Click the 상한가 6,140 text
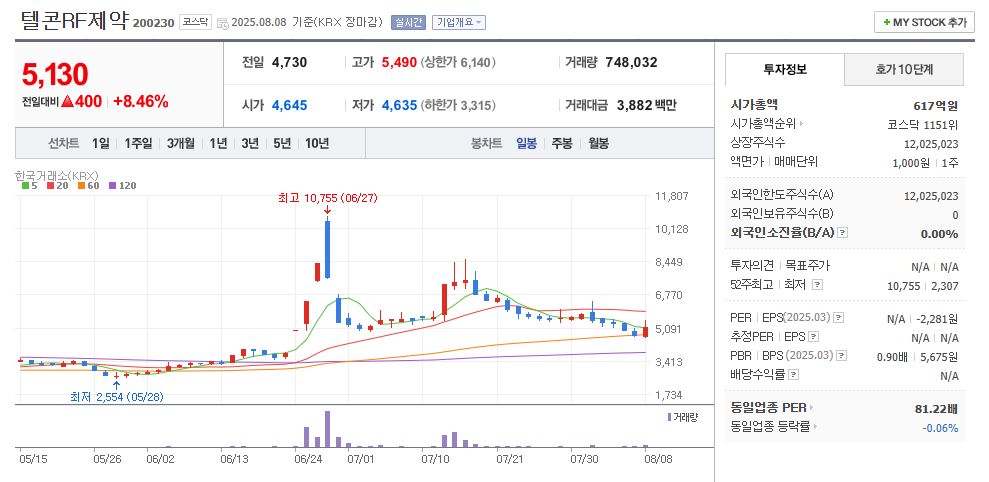The height and width of the screenshot is (482, 989). click(458, 62)
